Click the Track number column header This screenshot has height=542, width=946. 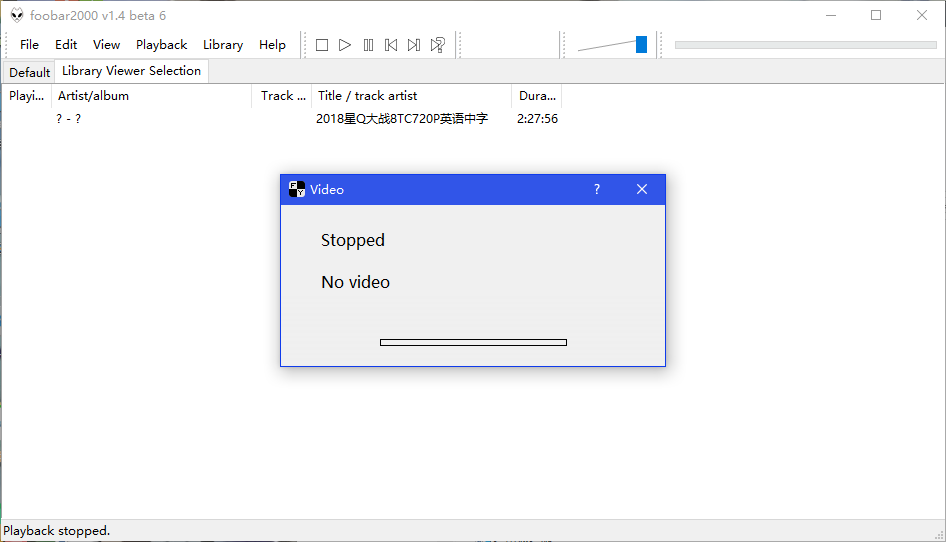point(282,96)
